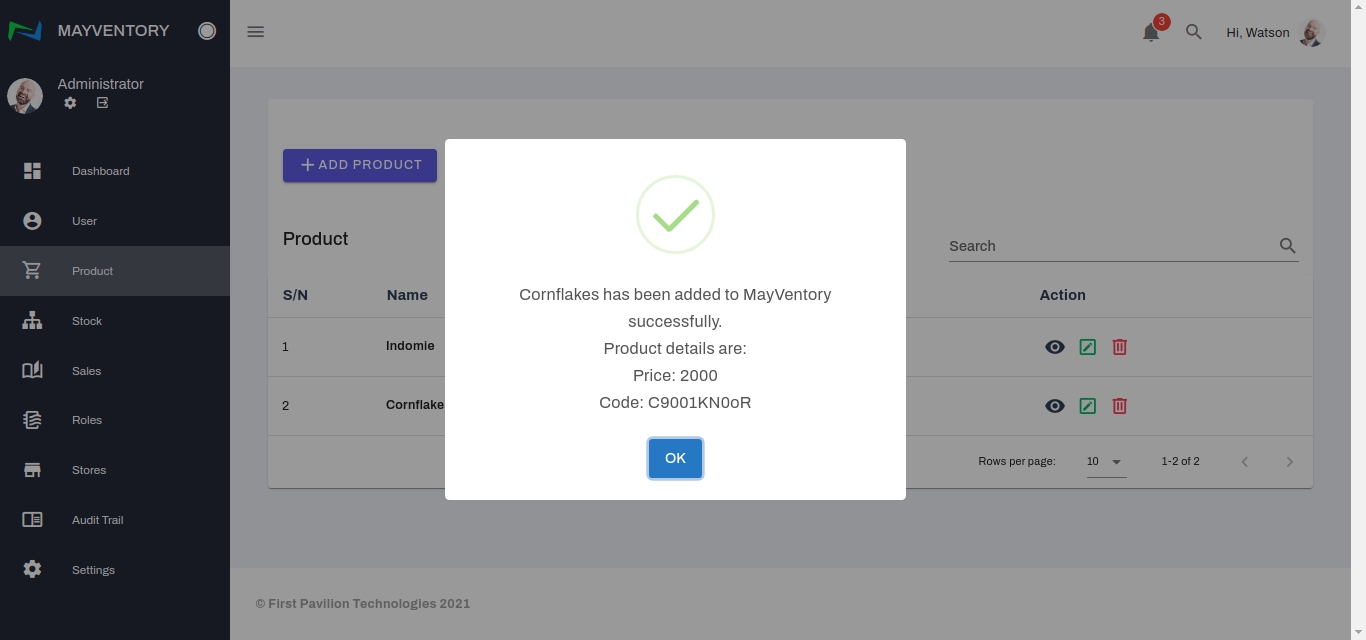1366x640 pixels.
Task: Open Stock in the sidebar
Action: point(87,321)
